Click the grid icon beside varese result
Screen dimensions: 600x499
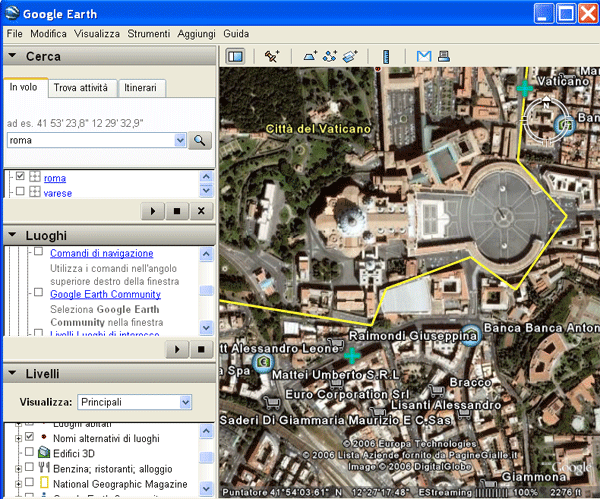pyautogui.click(x=35, y=191)
